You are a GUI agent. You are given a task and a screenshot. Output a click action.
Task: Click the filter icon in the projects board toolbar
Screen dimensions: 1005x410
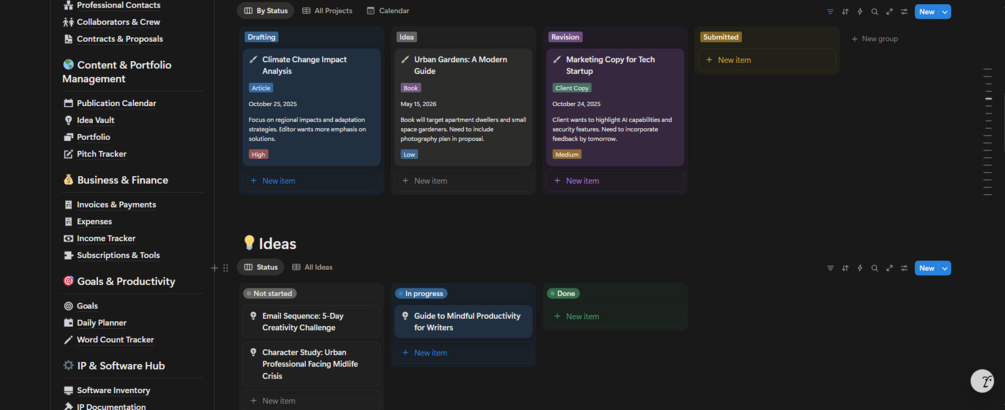coord(830,12)
